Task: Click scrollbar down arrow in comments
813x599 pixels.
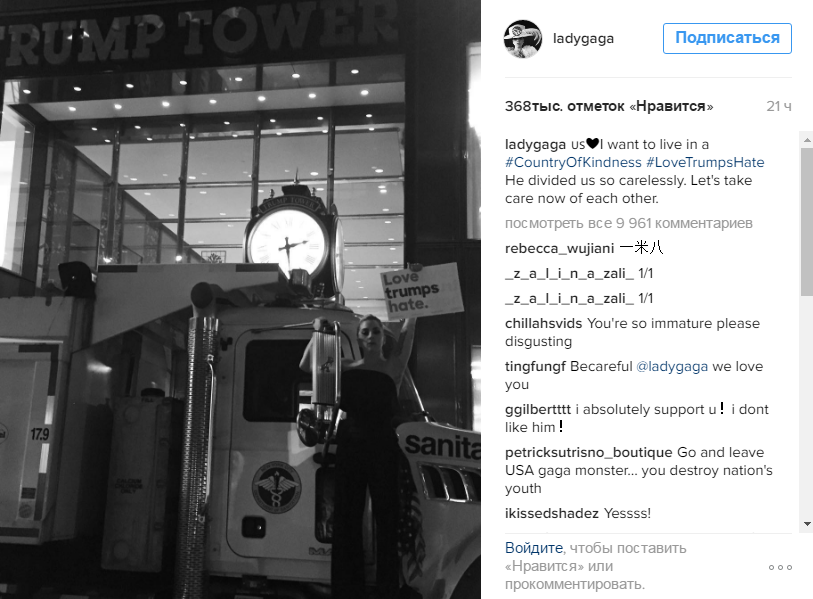Action: coord(807,524)
